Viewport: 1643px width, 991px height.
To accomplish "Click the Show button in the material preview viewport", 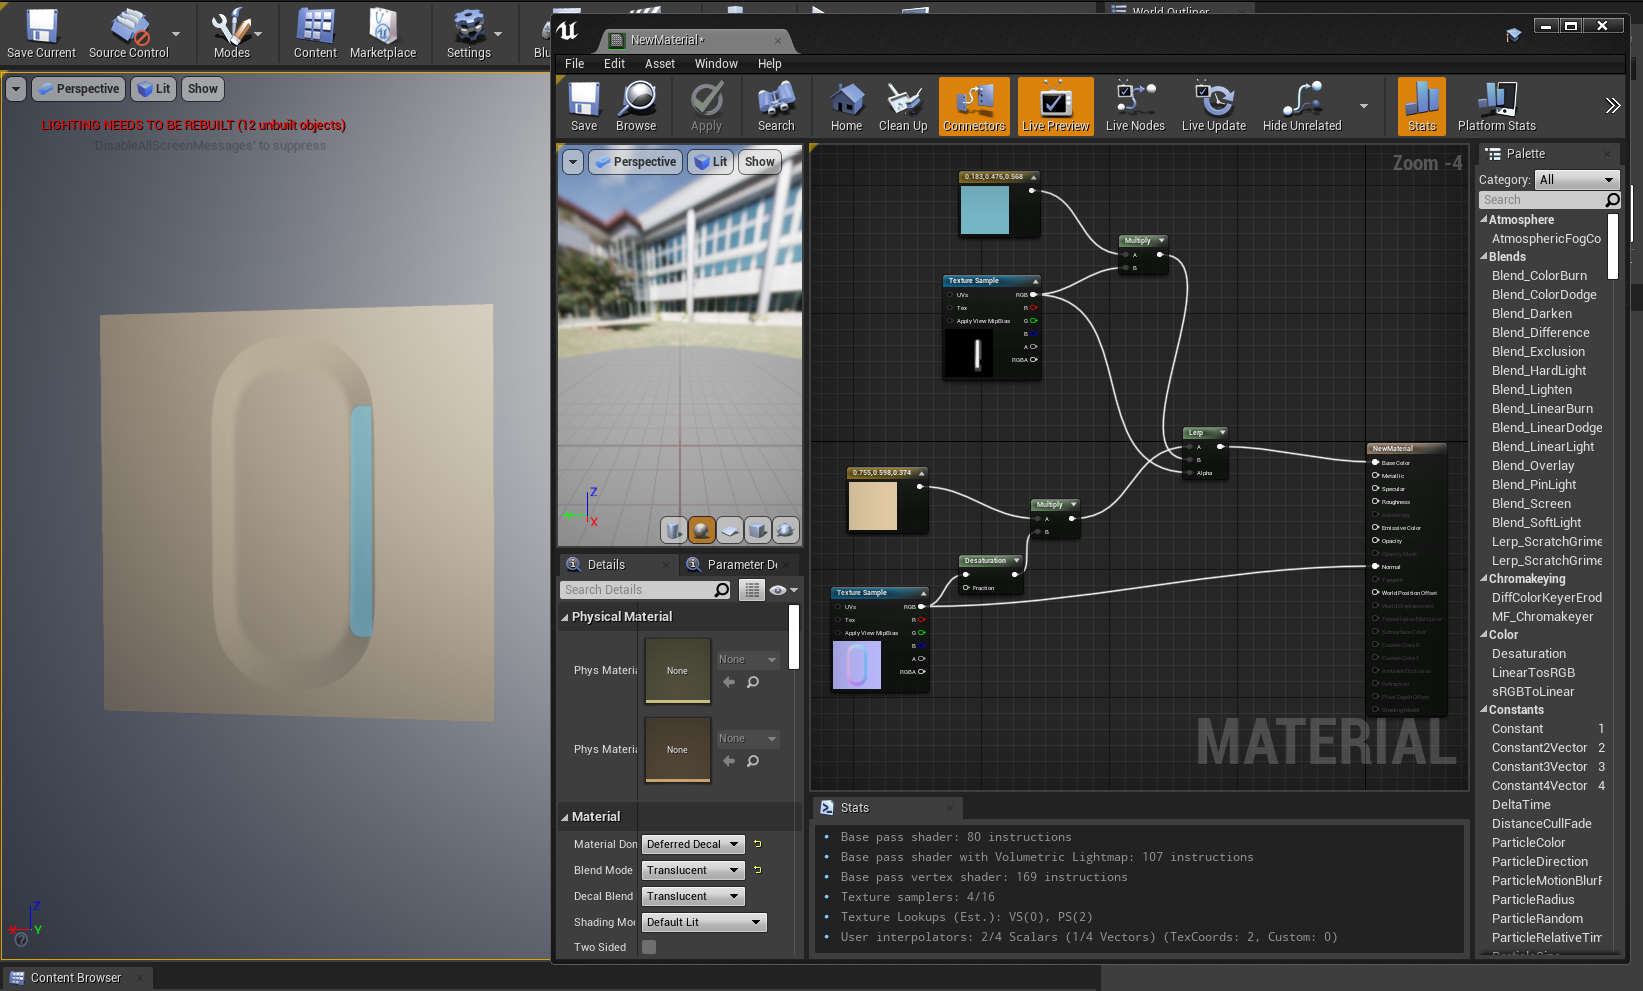I will click(759, 162).
